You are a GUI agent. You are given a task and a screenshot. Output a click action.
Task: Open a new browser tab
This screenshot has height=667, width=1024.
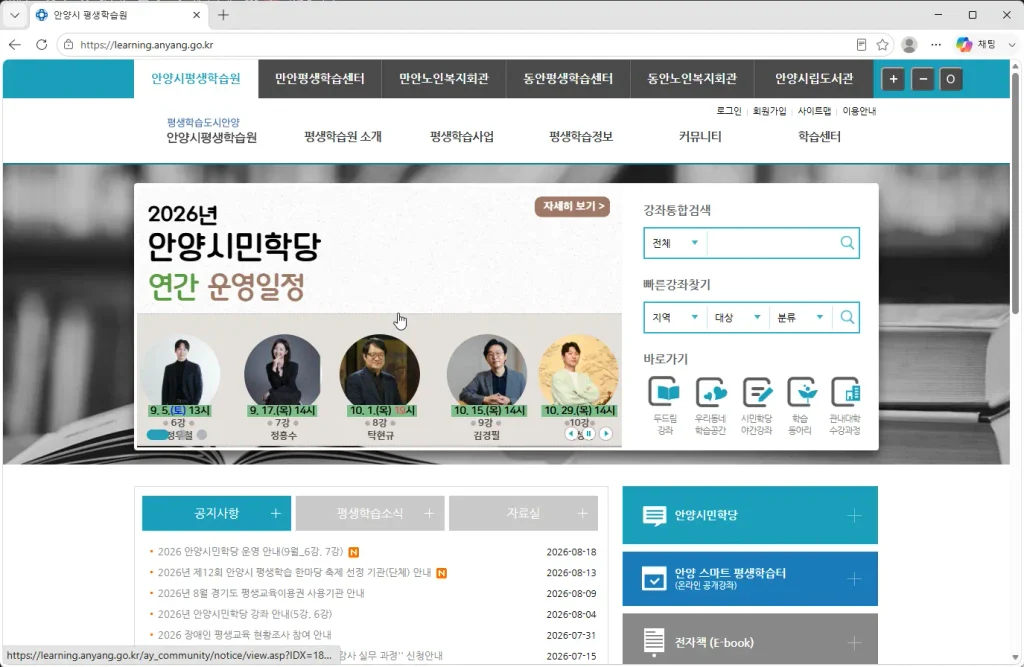tap(223, 15)
